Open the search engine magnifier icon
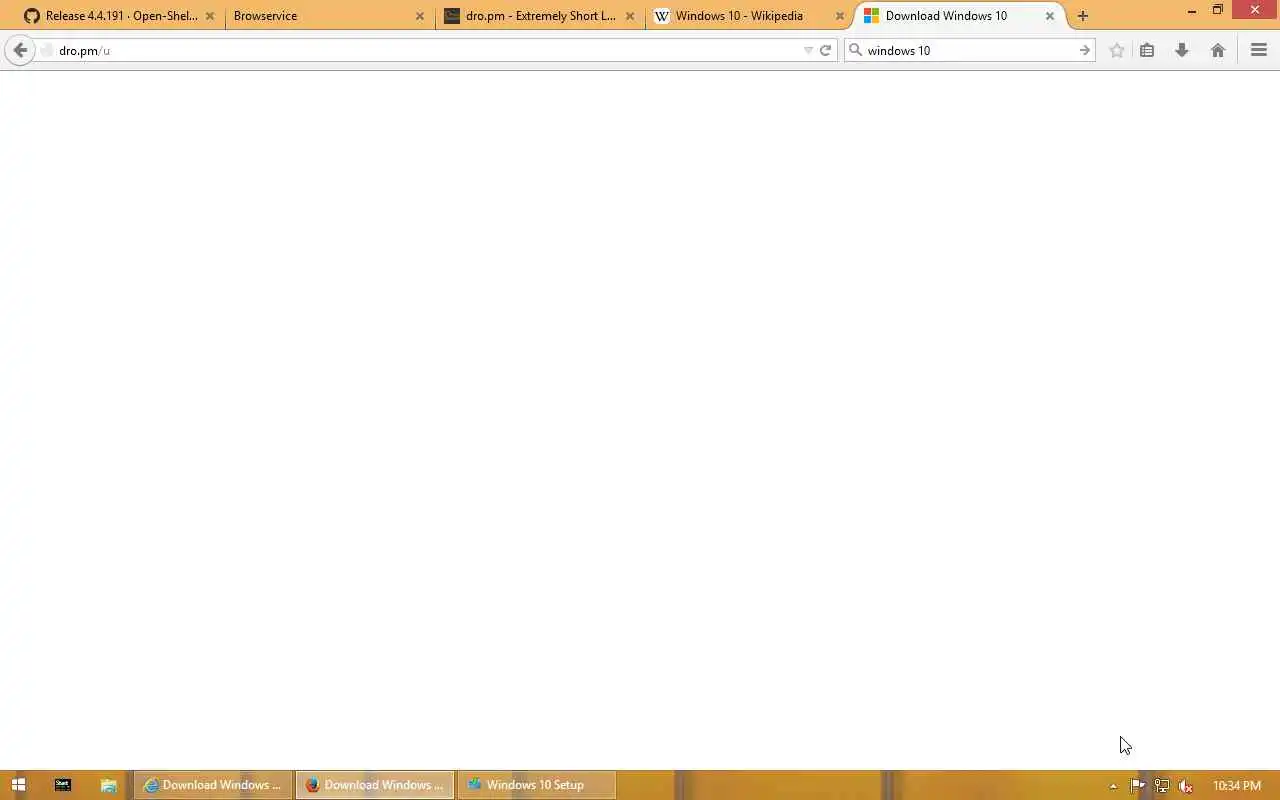 (856, 50)
